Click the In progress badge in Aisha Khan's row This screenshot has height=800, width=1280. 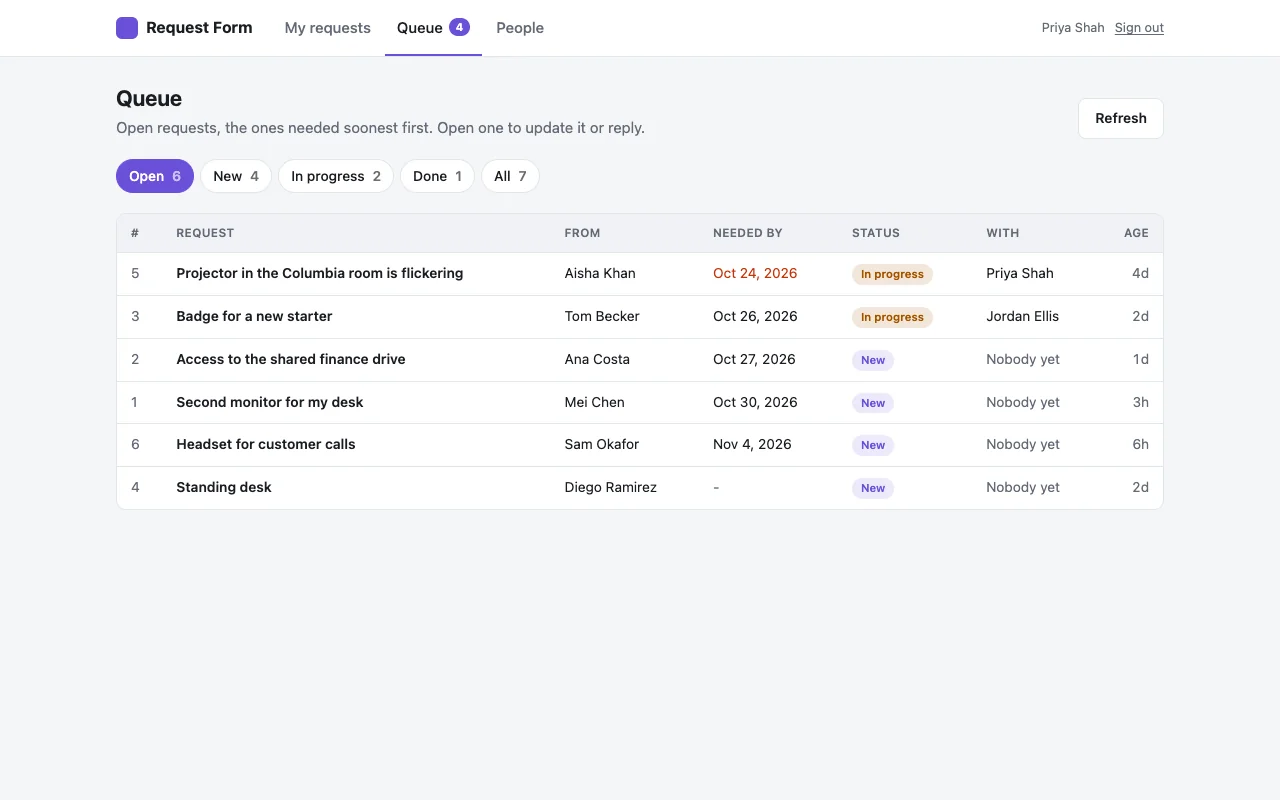coord(892,274)
